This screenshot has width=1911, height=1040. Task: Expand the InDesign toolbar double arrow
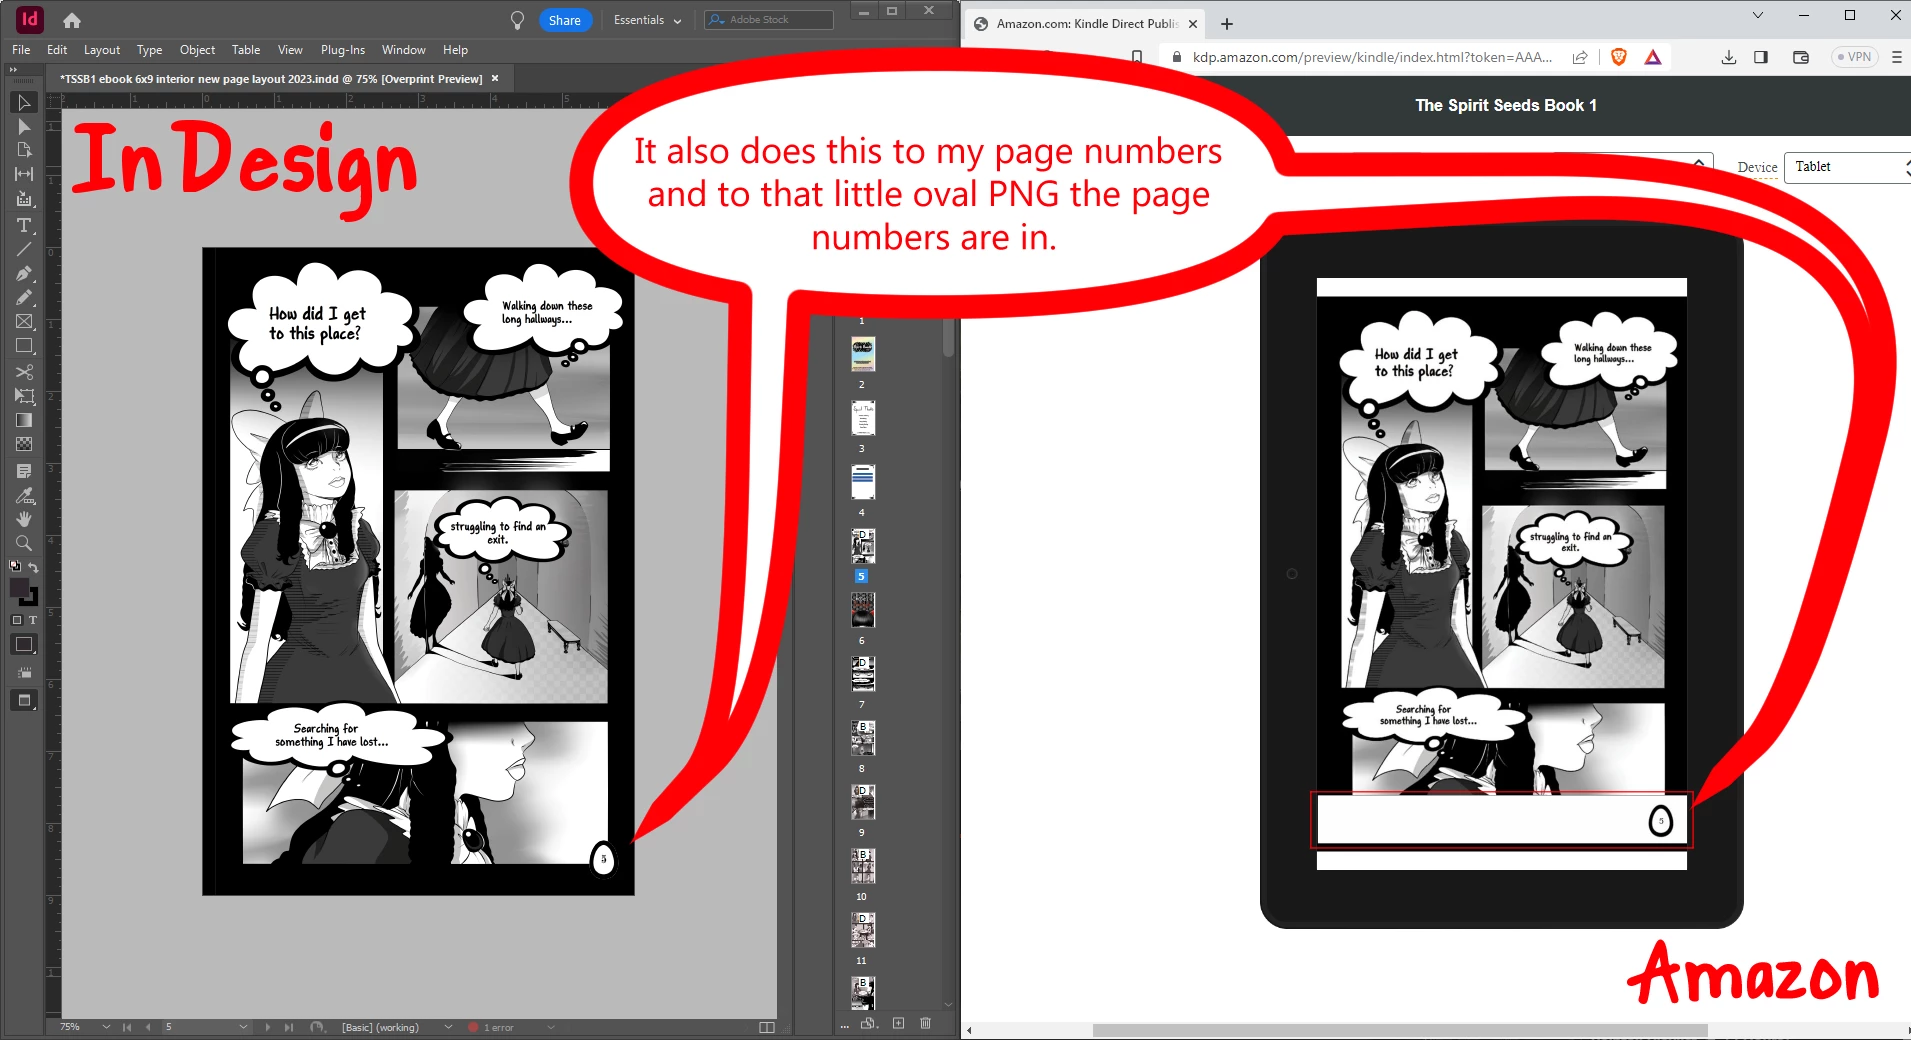[x=13, y=70]
